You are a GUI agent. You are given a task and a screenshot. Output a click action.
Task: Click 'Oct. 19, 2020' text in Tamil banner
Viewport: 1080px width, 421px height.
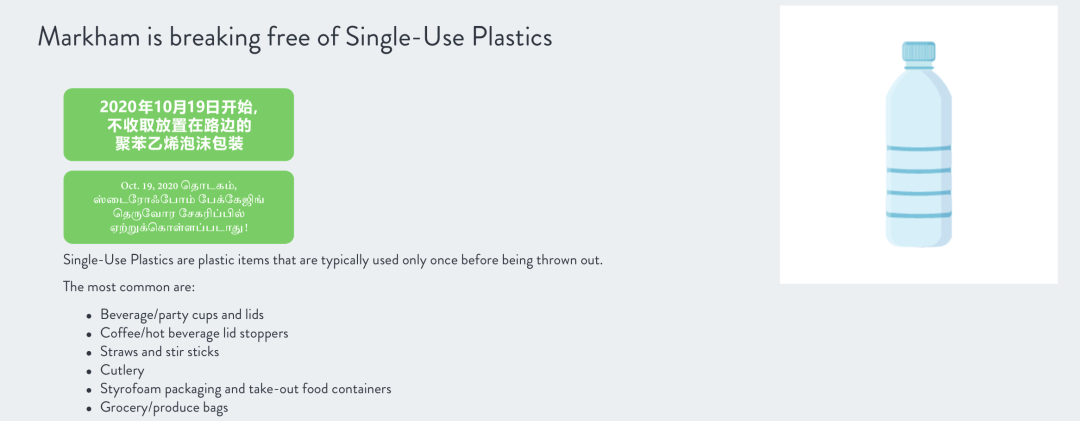tap(150, 186)
